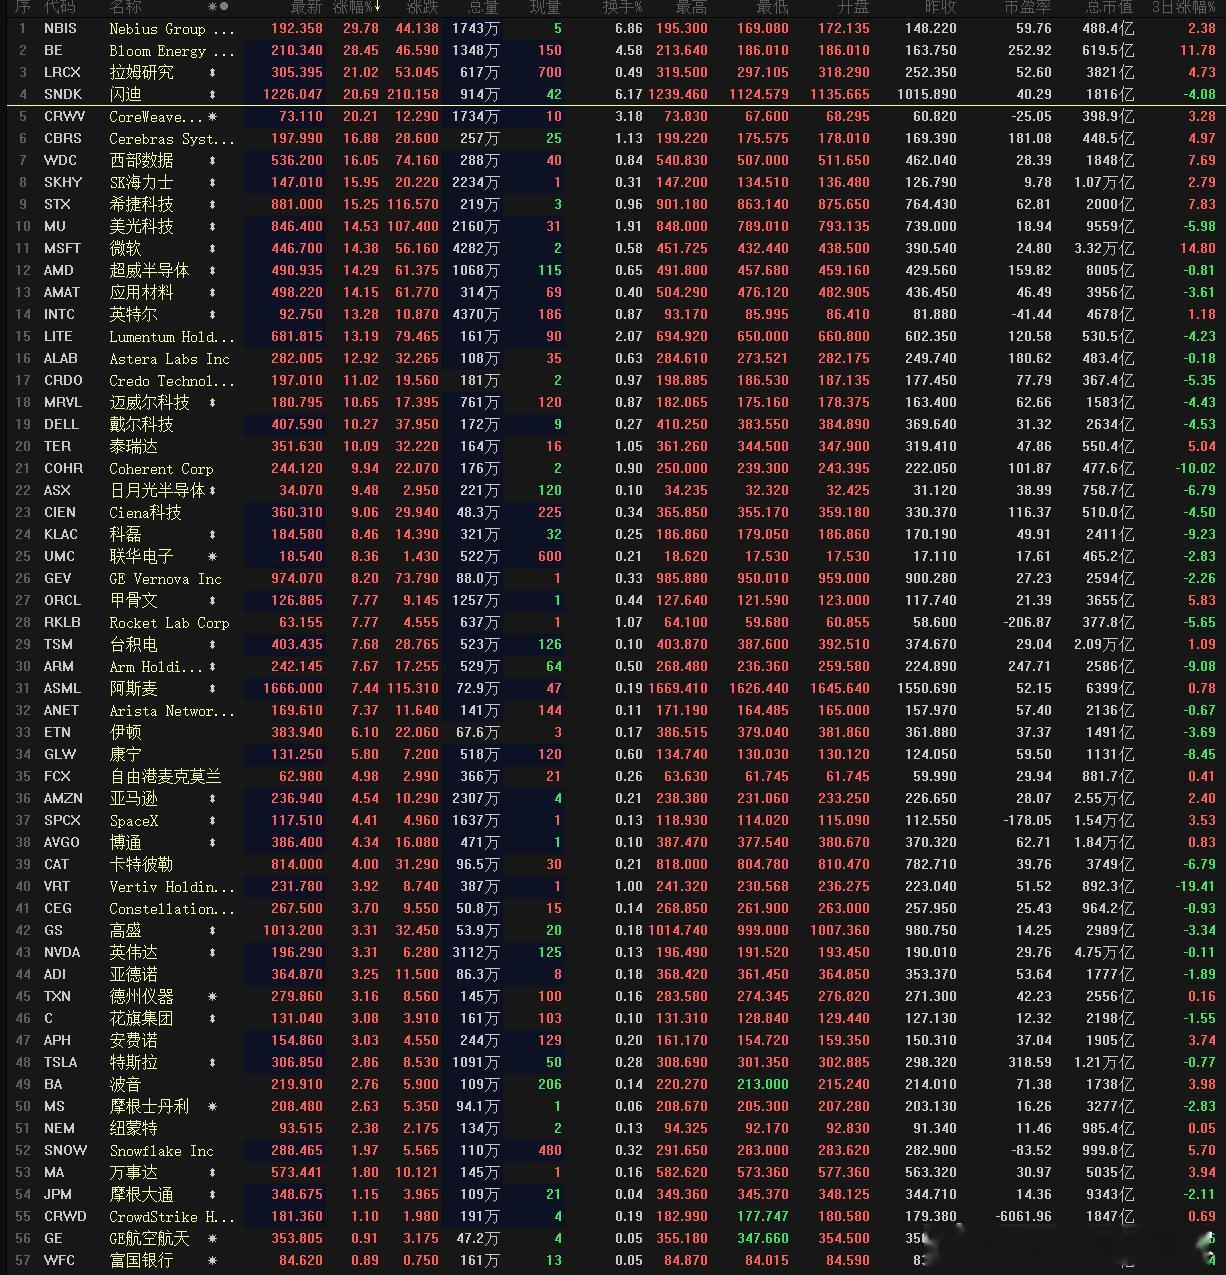Screen dimensions: 1226x1275
Task: Select the NBIS ticker code
Action: click(x=60, y=29)
